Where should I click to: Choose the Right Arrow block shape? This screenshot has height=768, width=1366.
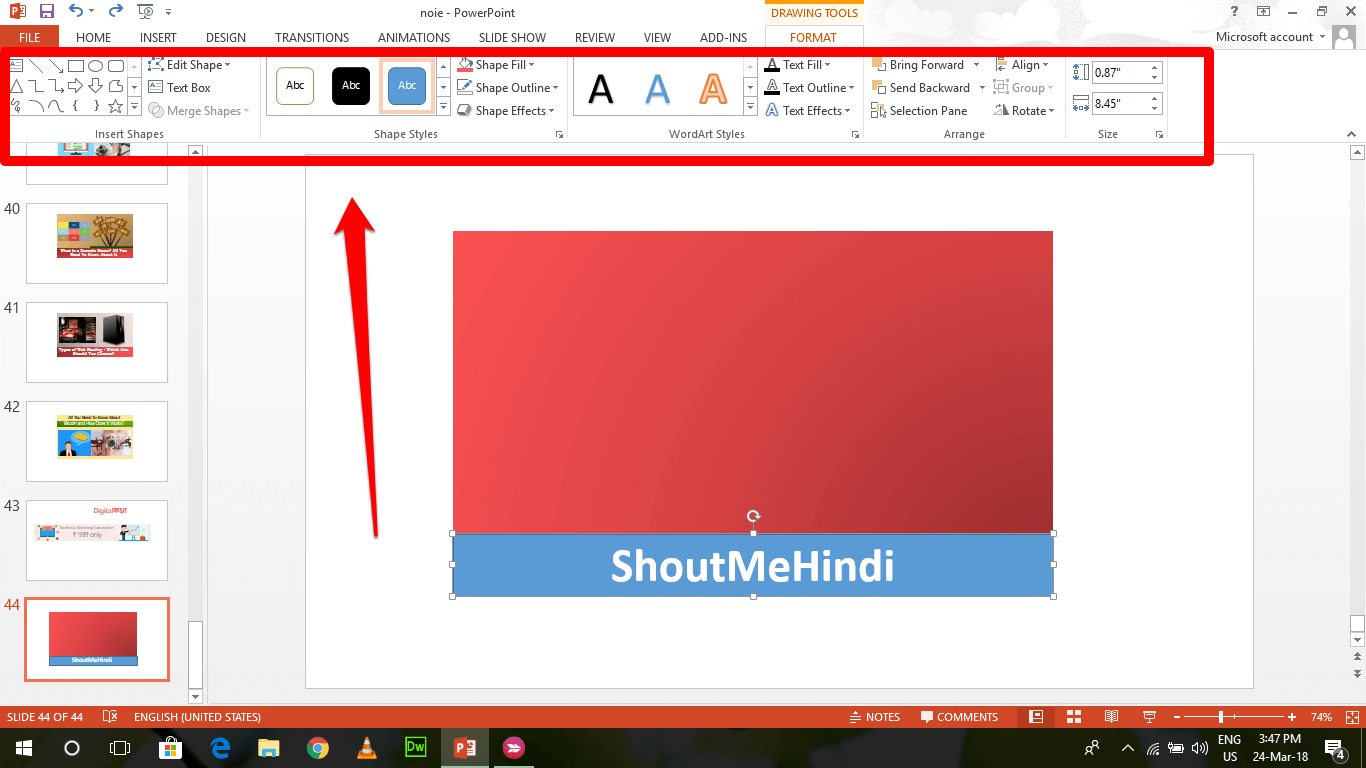(x=75, y=86)
